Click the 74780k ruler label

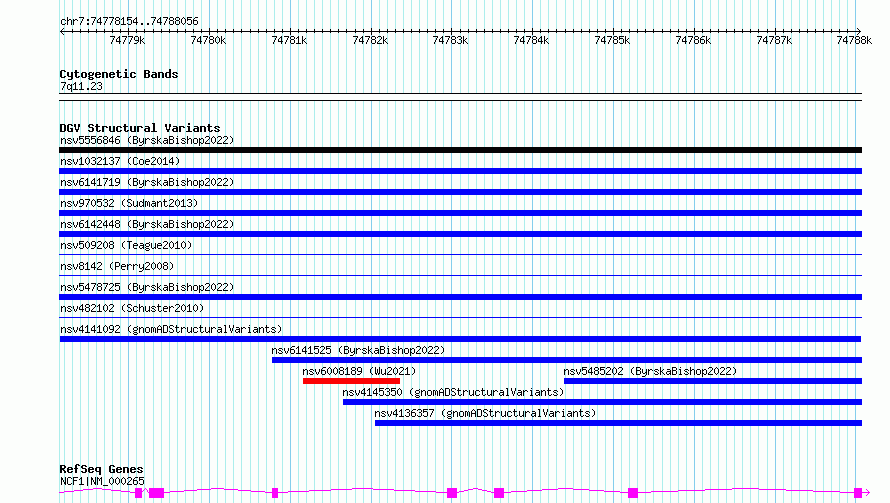pos(208,40)
